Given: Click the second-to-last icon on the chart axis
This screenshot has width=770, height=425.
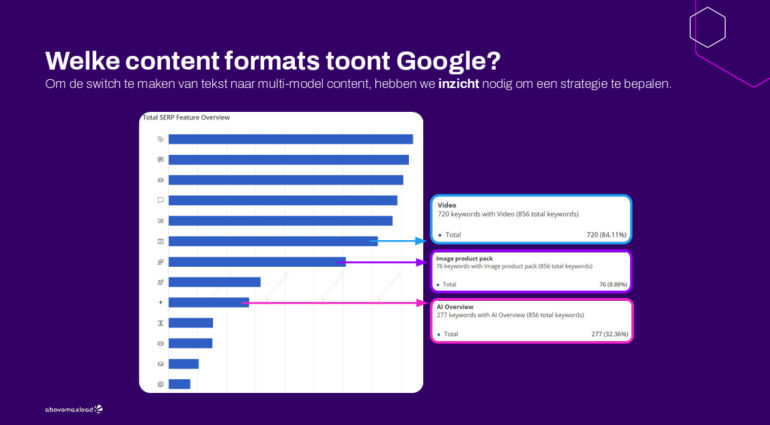Looking at the screenshot, I should (160, 364).
